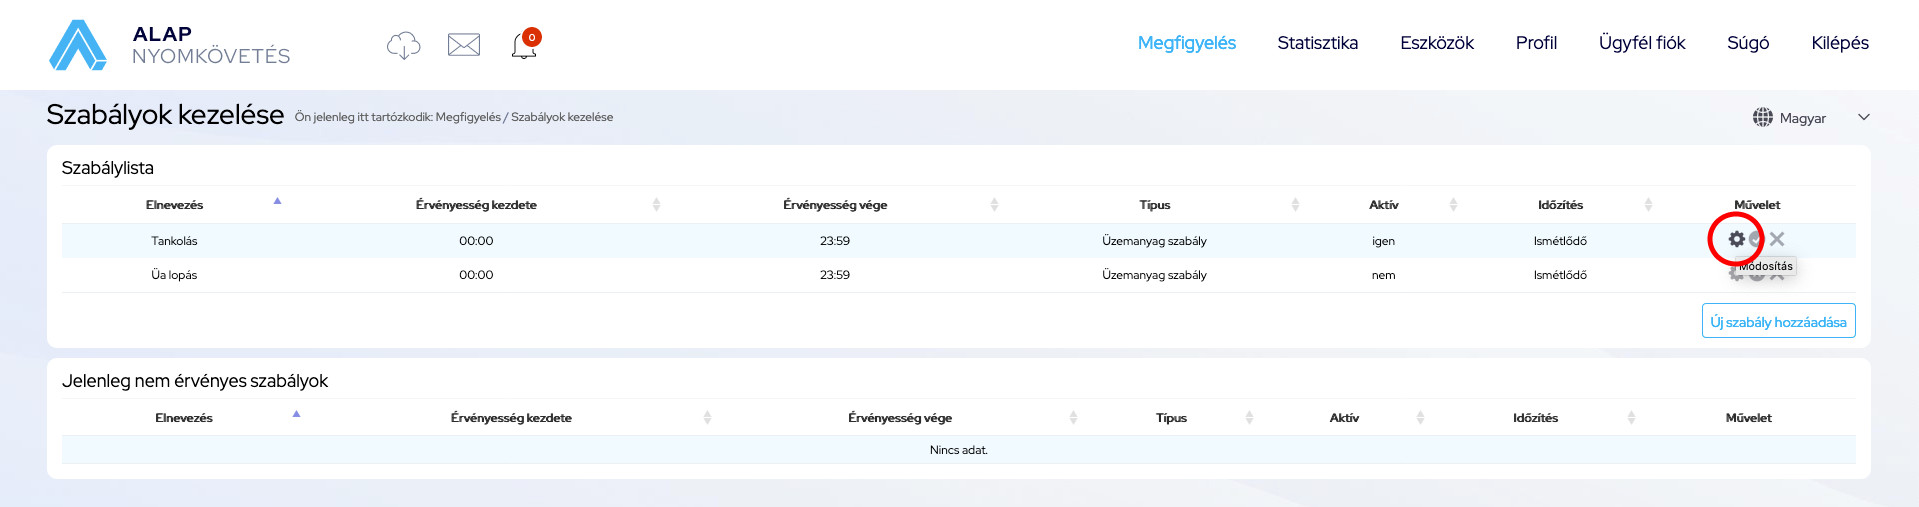Click the Alap Nyomkövetés logo
This screenshot has width=1919, height=507.
[x=168, y=45]
